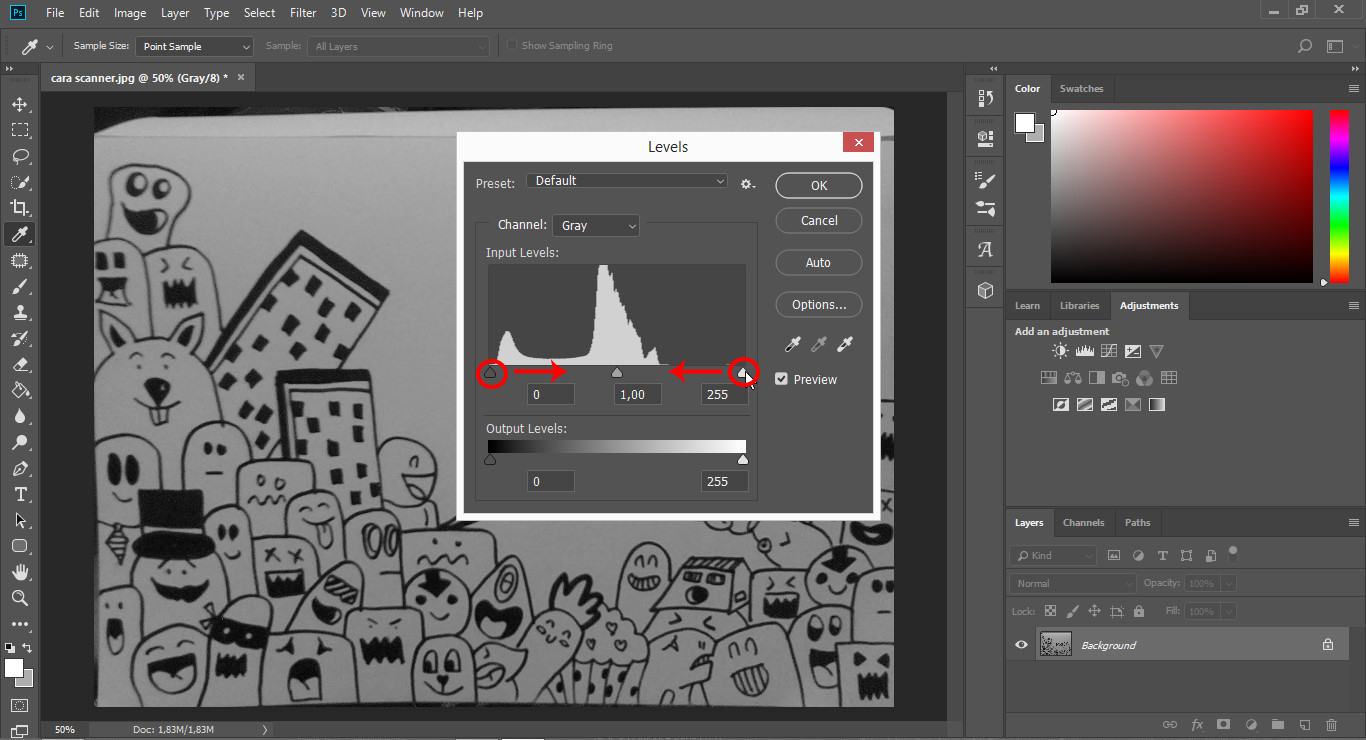
Task: Open the Sample All Layers dropdown
Action: [x=399, y=46]
